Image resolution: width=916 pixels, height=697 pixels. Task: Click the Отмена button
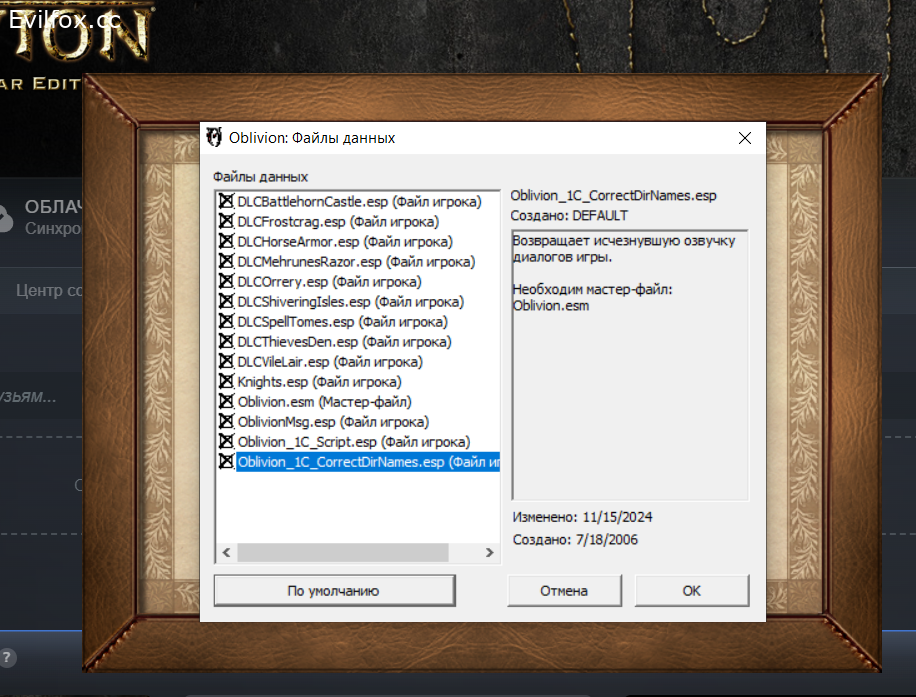(564, 591)
